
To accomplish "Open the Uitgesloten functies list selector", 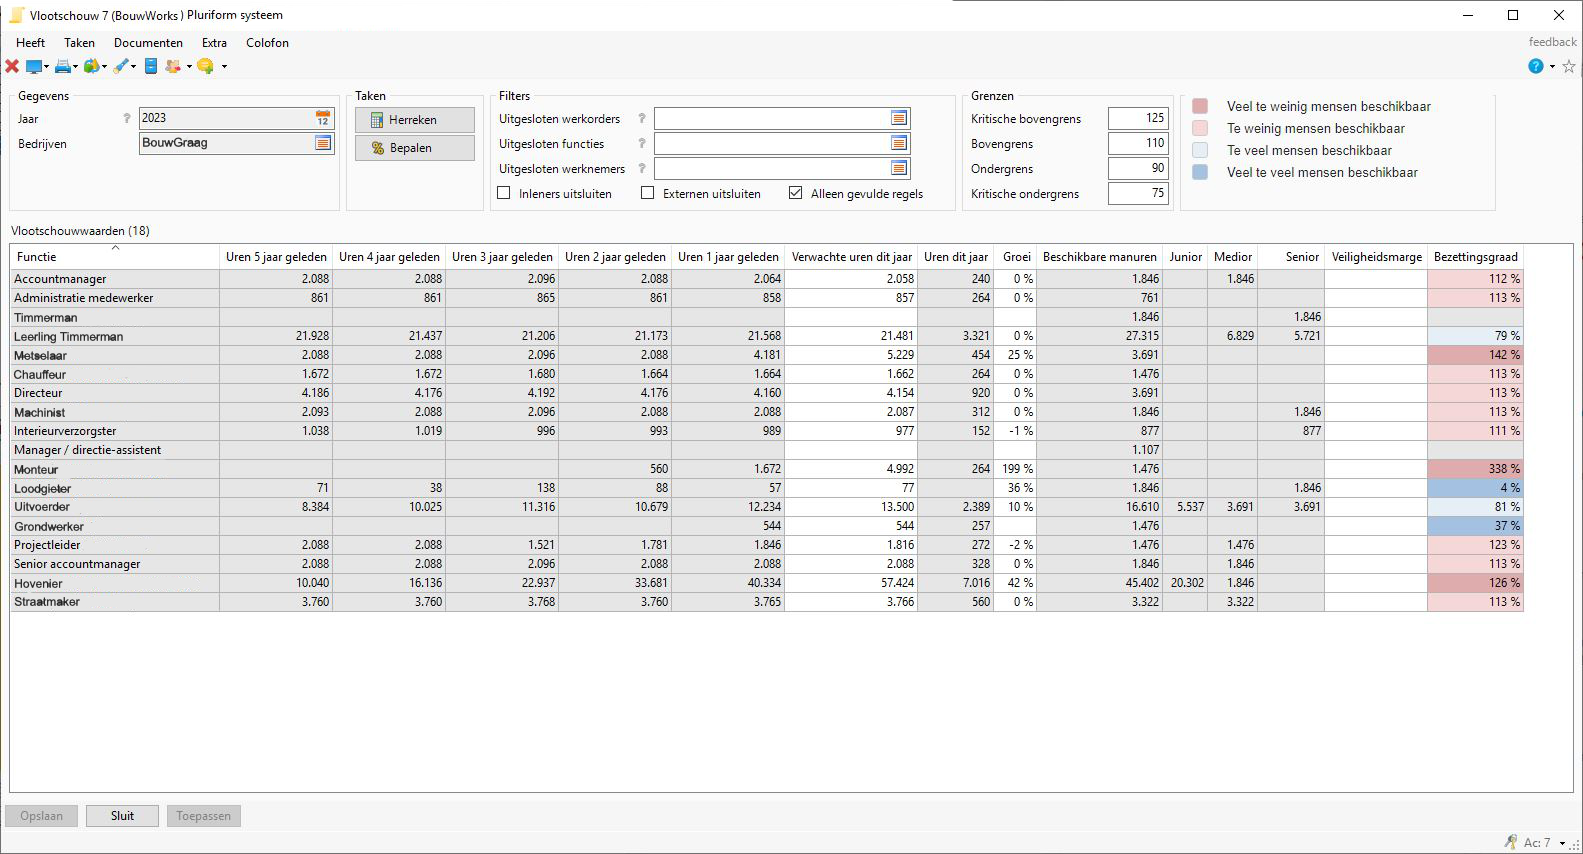I will click(899, 143).
